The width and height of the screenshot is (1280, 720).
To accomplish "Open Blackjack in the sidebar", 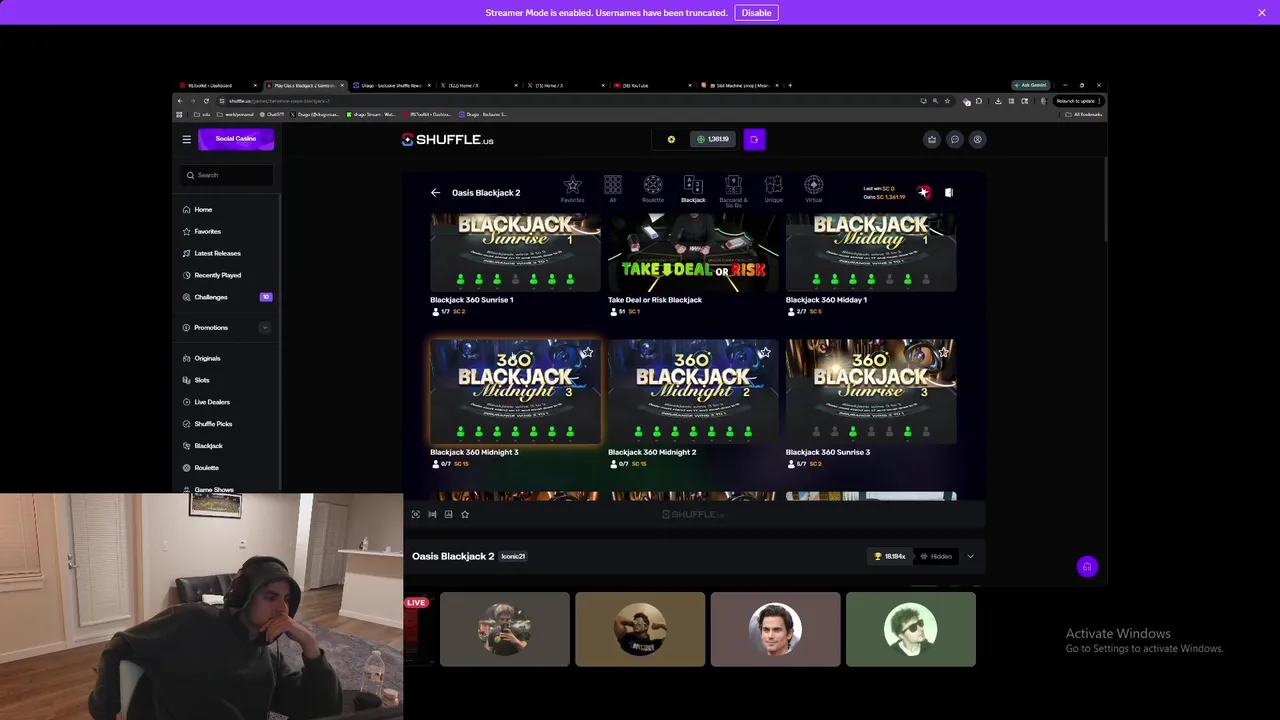I will click(208, 446).
